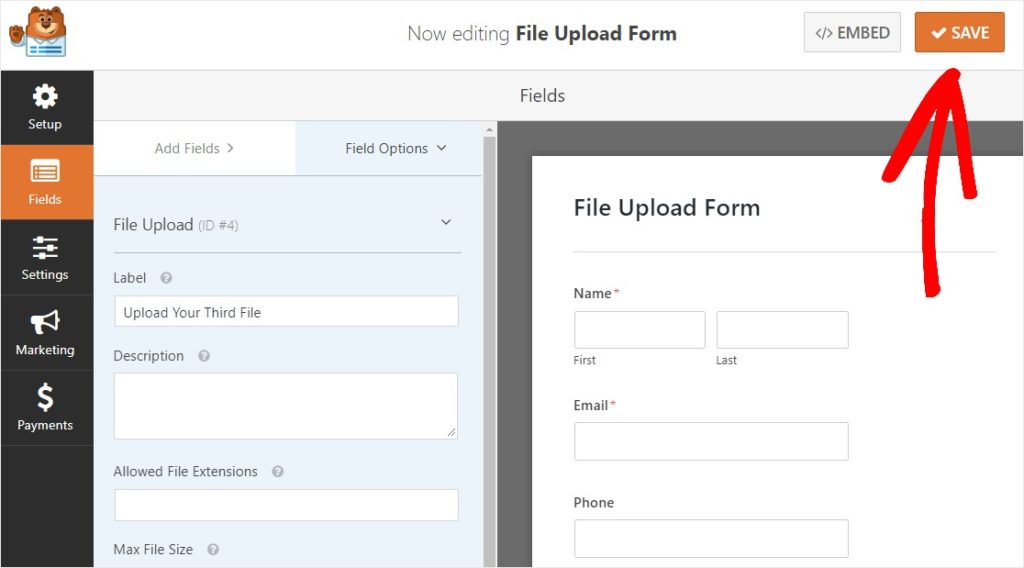This screenshot has height=568, width=1024.
Task: Collapse the File Upload field options chevron
Action: point(445,223)
